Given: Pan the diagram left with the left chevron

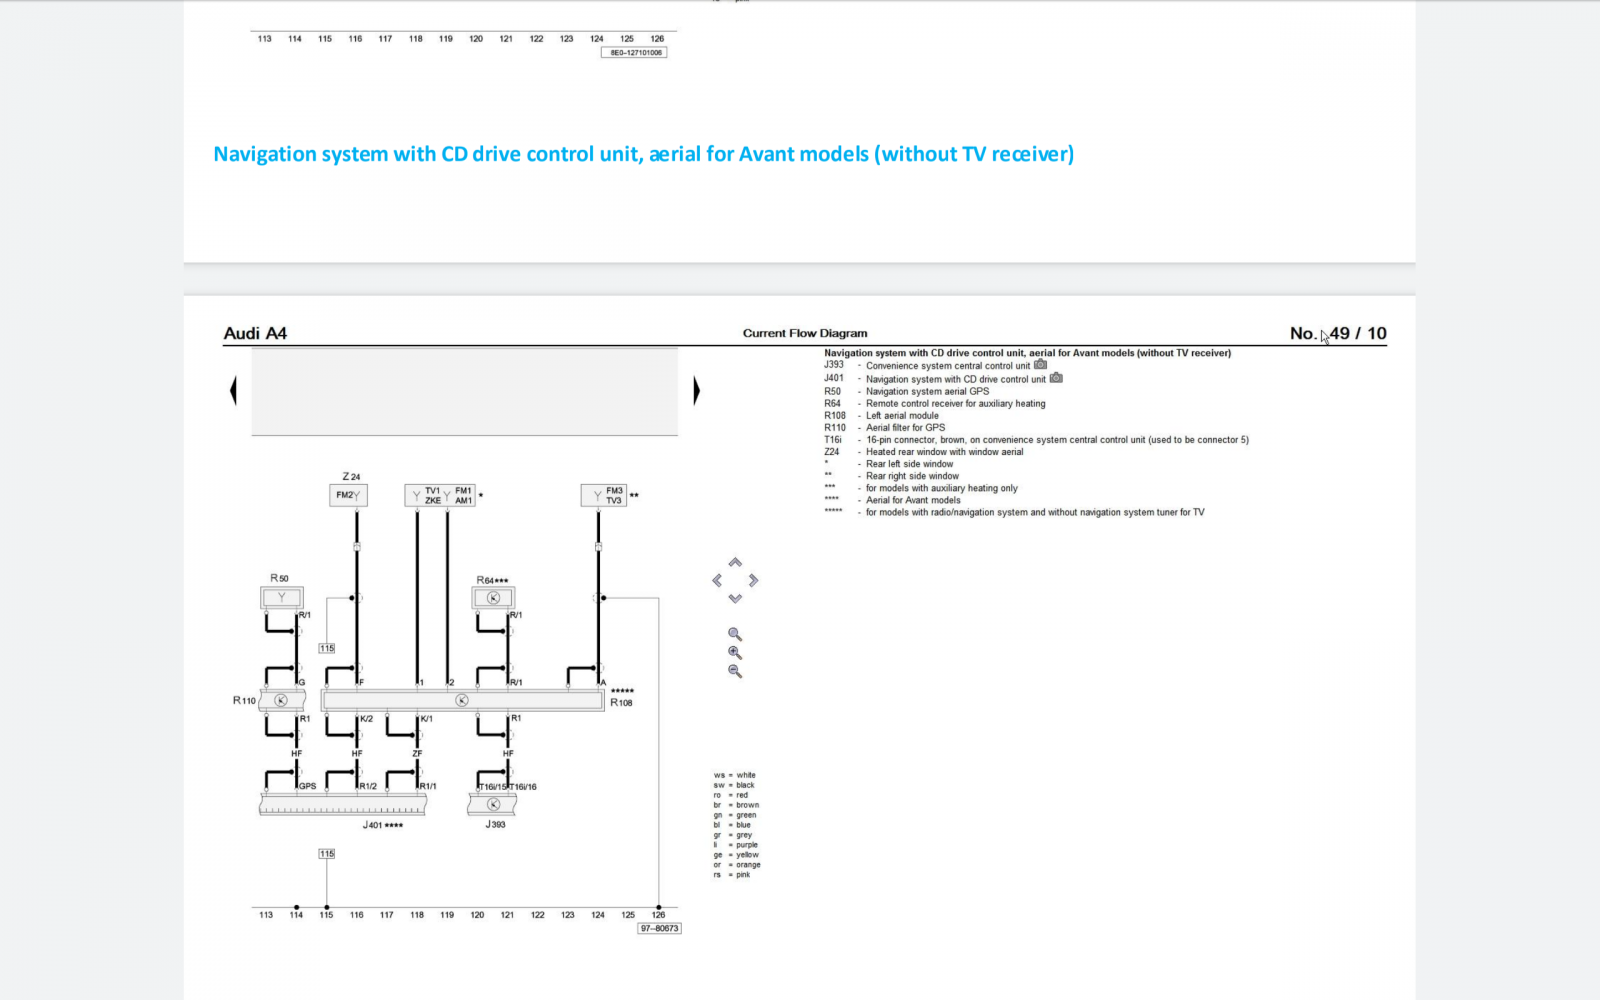Looking at the screenshot, I should tap(717, 580).
